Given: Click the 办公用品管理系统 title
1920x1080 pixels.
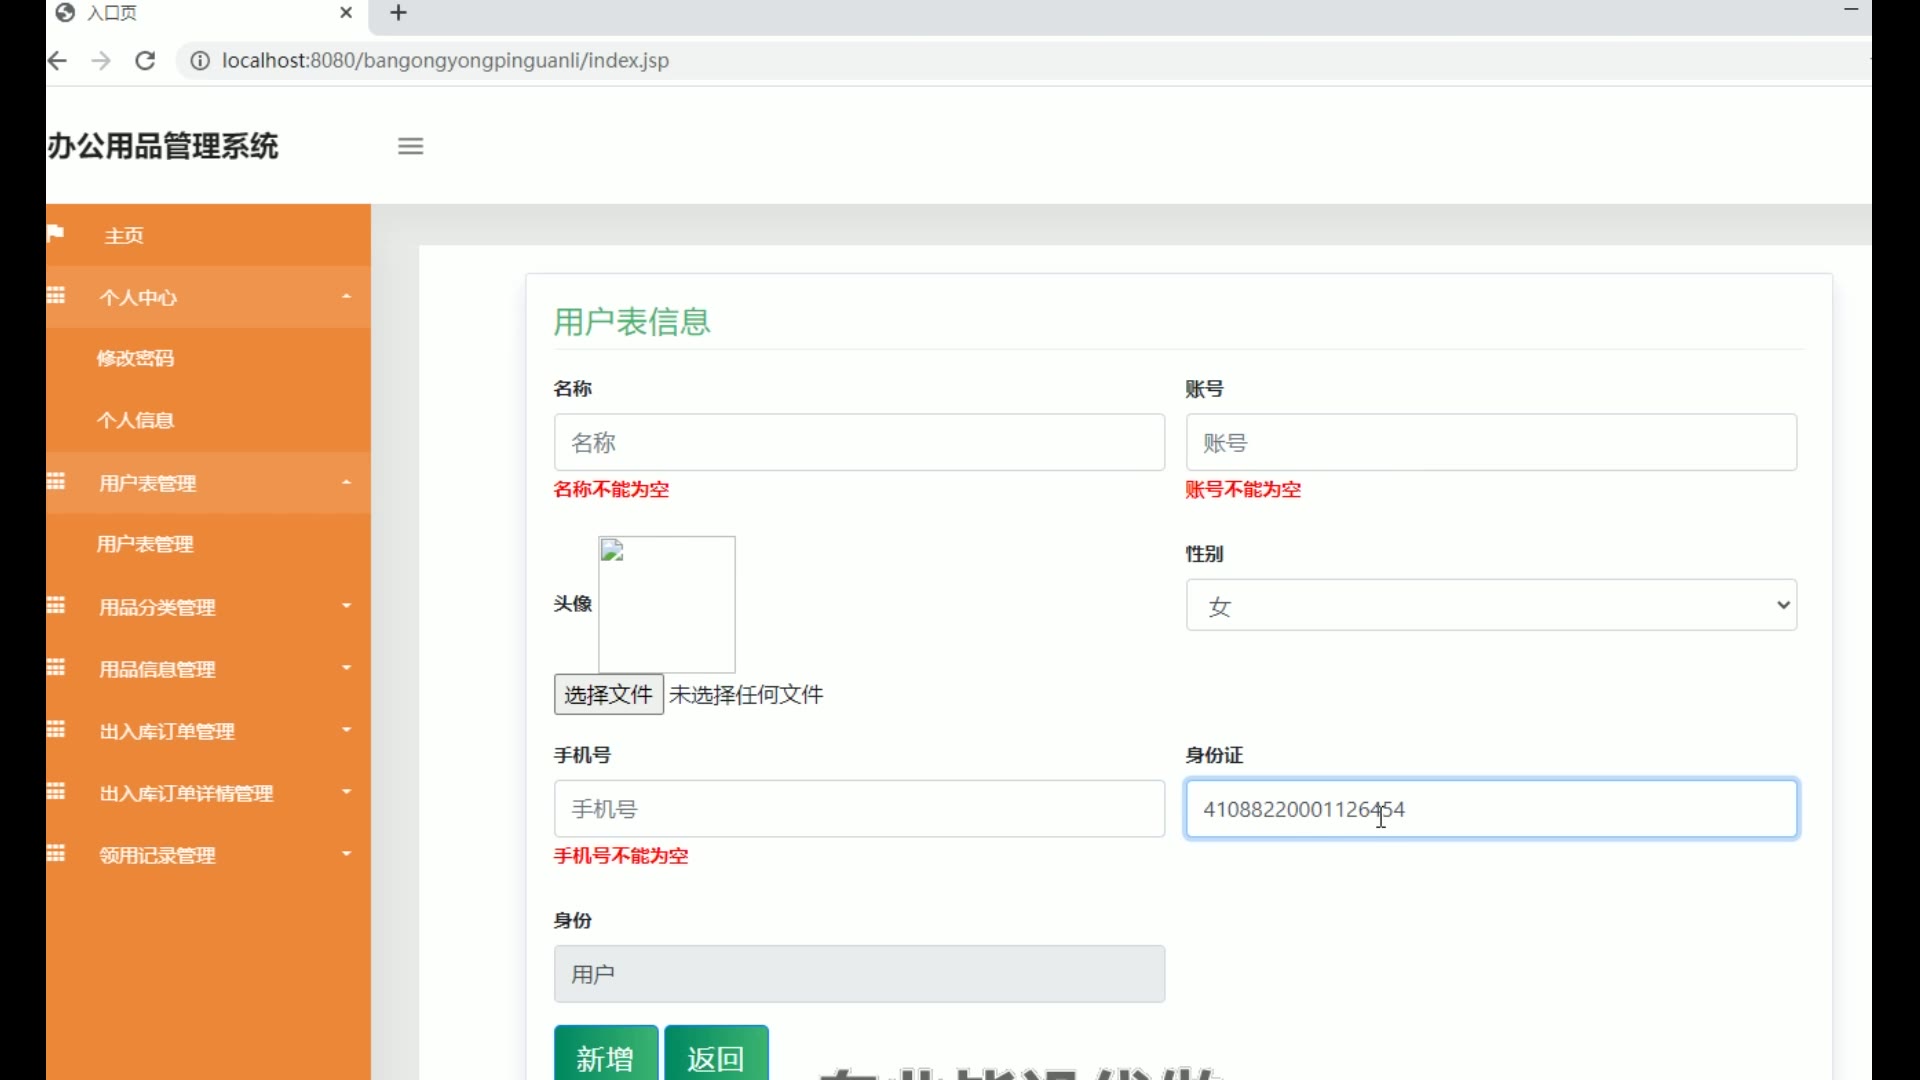Looking at the screenshot, I should point(163,146).
